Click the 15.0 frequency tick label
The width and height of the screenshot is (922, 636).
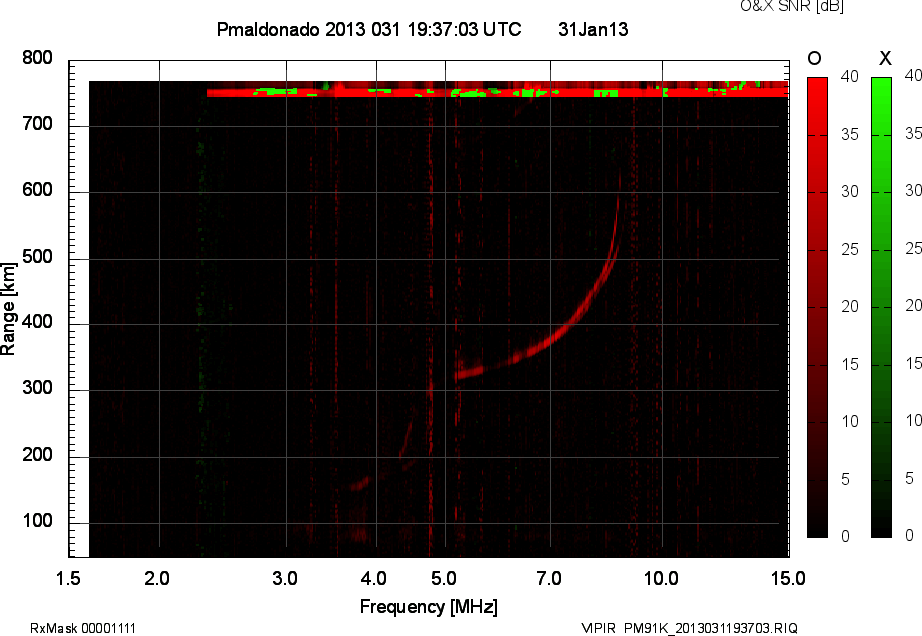pyautogui.click(x=788, y=579)
